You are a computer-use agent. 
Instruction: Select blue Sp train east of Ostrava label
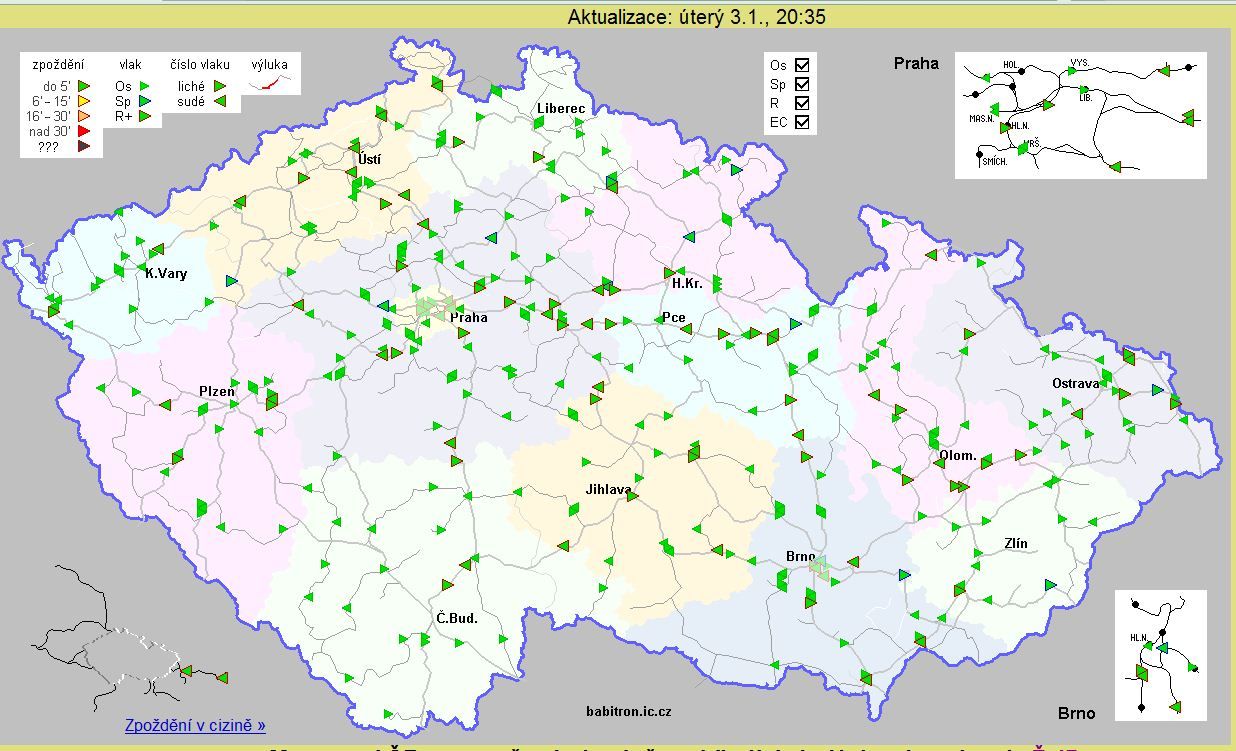[1158, 389]
